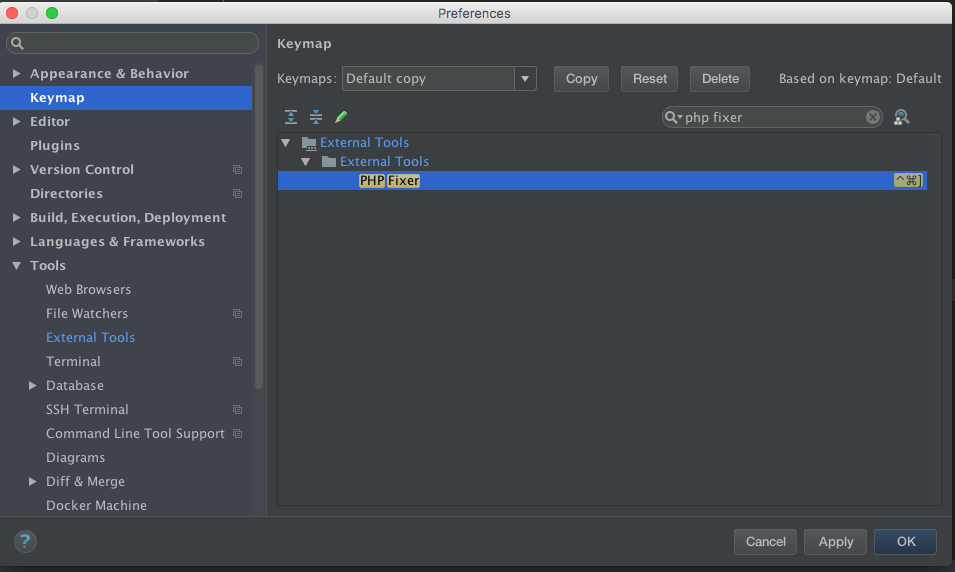Image resolution: width=955 pixels, height=572 pixels.
Task: Clear the php fixer search text
Action: point(873,117)
